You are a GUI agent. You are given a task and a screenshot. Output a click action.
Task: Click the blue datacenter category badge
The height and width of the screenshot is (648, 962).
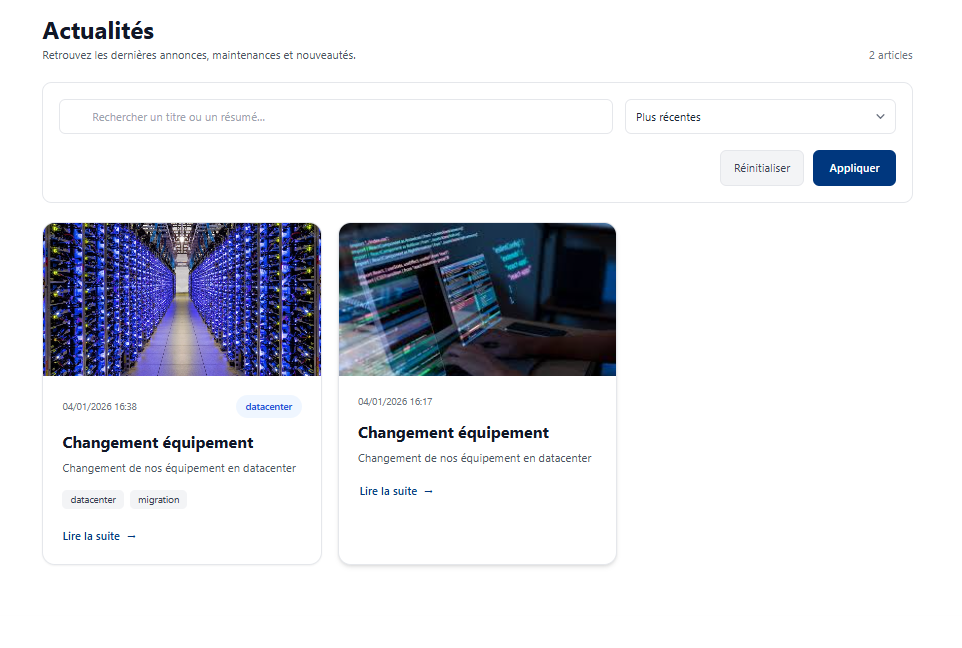pyautogui.click(x=268, y=407)
